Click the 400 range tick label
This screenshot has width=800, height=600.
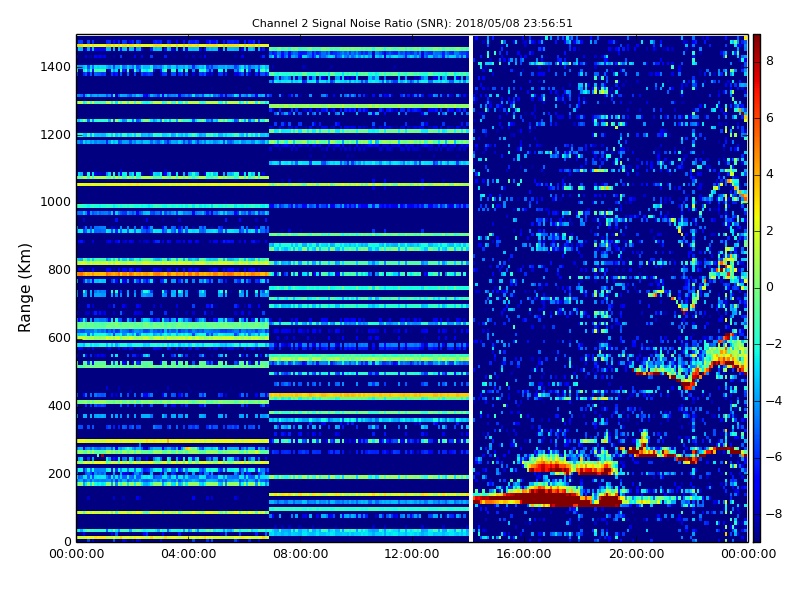pos(59,406)
